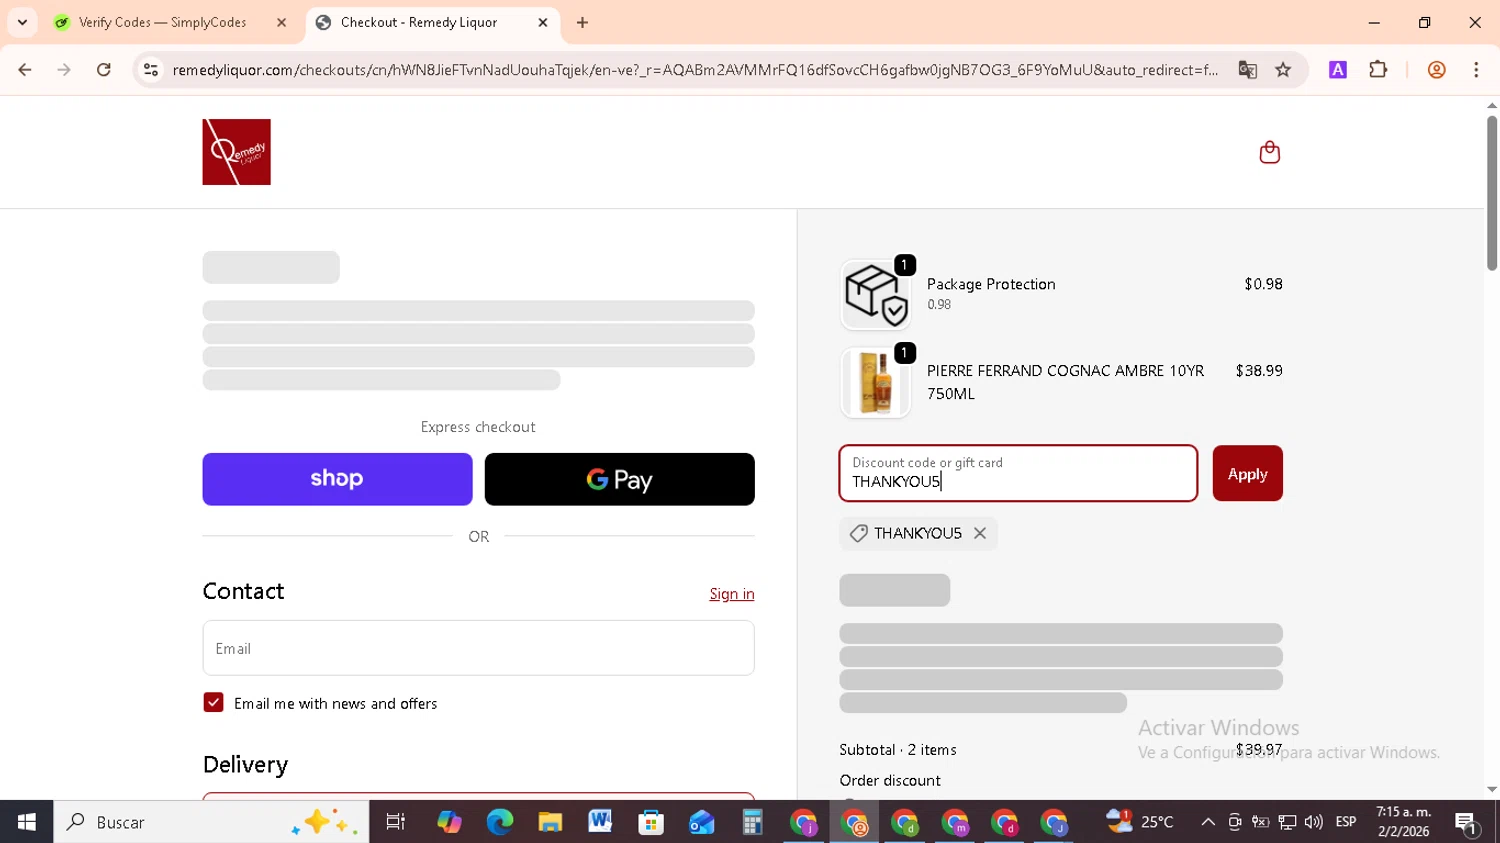This screenshot has height=843, width=1500.
Task: Translate this page icon
Action: point(1247,70)
